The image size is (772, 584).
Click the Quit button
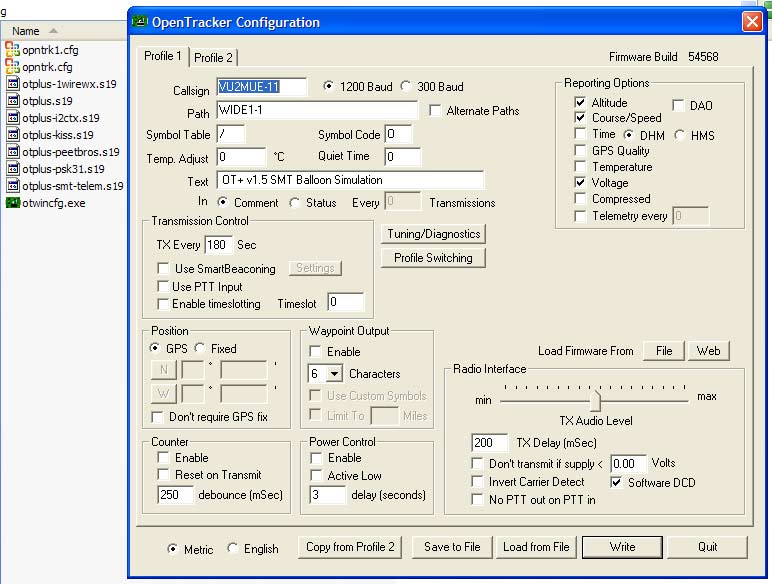tap(708, 547)
